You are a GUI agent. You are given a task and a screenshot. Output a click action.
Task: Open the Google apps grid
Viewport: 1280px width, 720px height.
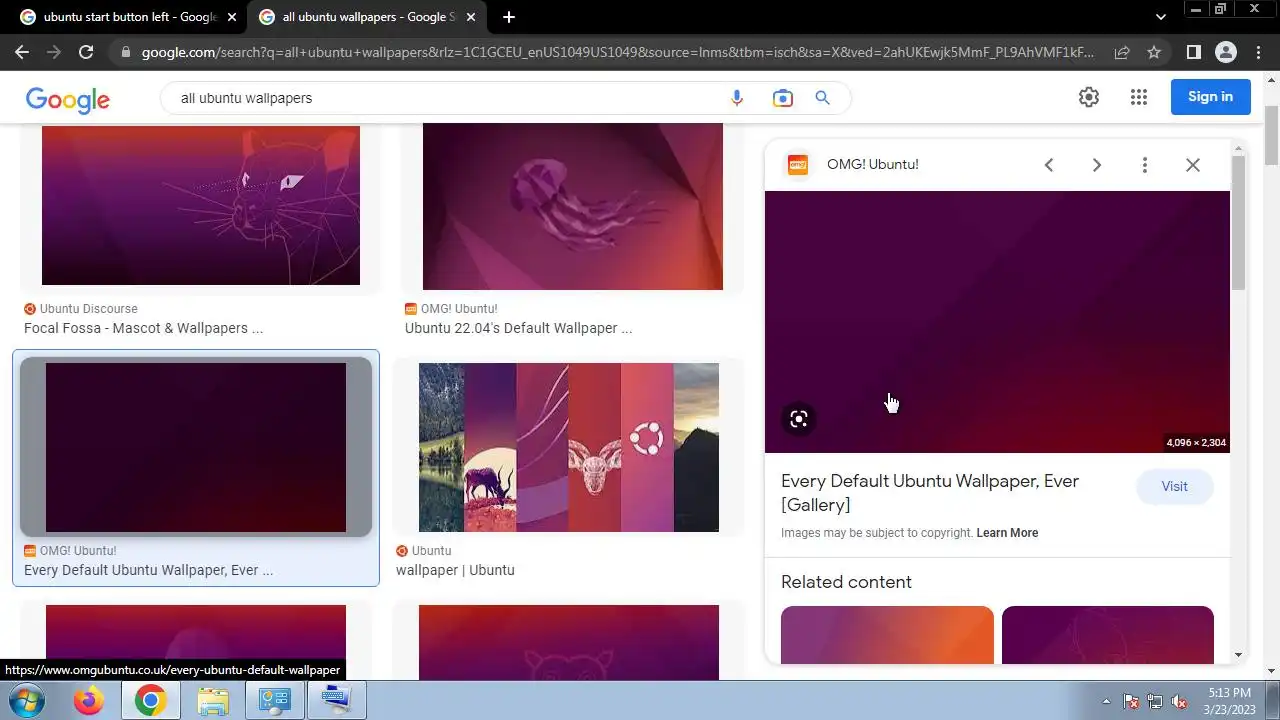[x=1138, y=97]
